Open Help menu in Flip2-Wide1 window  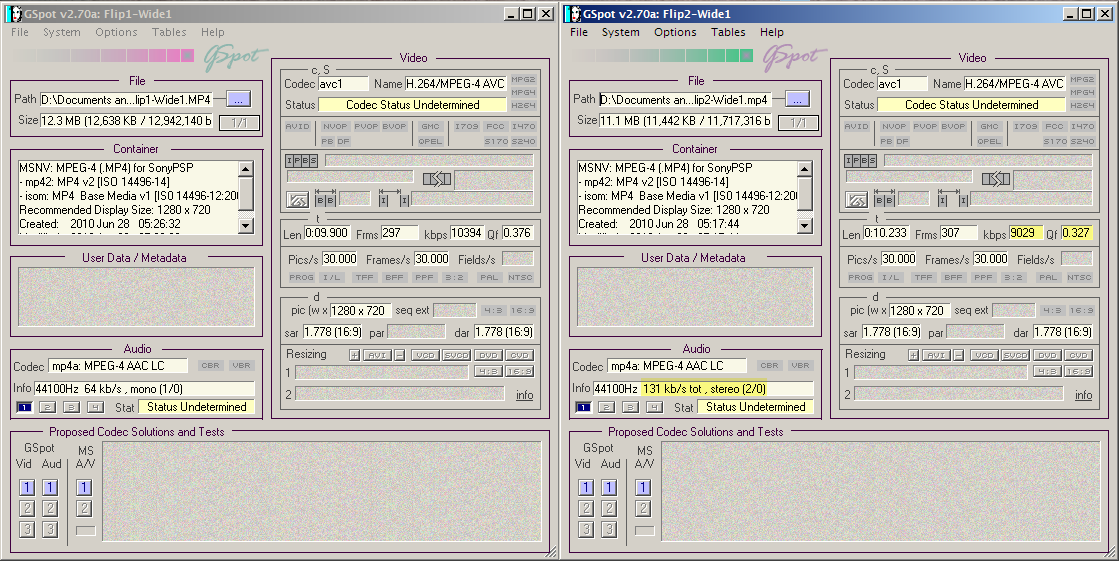tap(771, 32)
